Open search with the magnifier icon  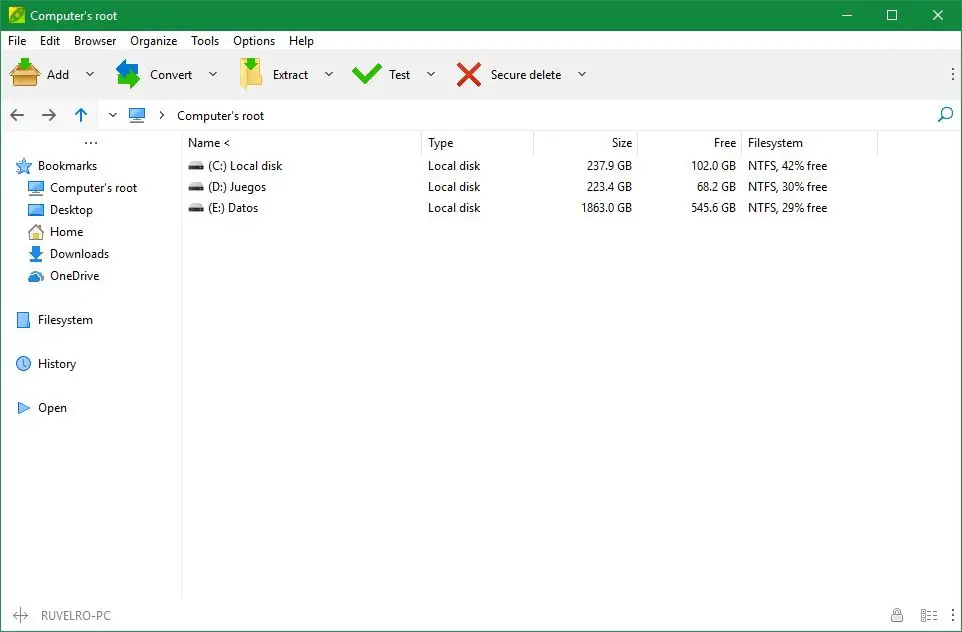coord(945,115)
